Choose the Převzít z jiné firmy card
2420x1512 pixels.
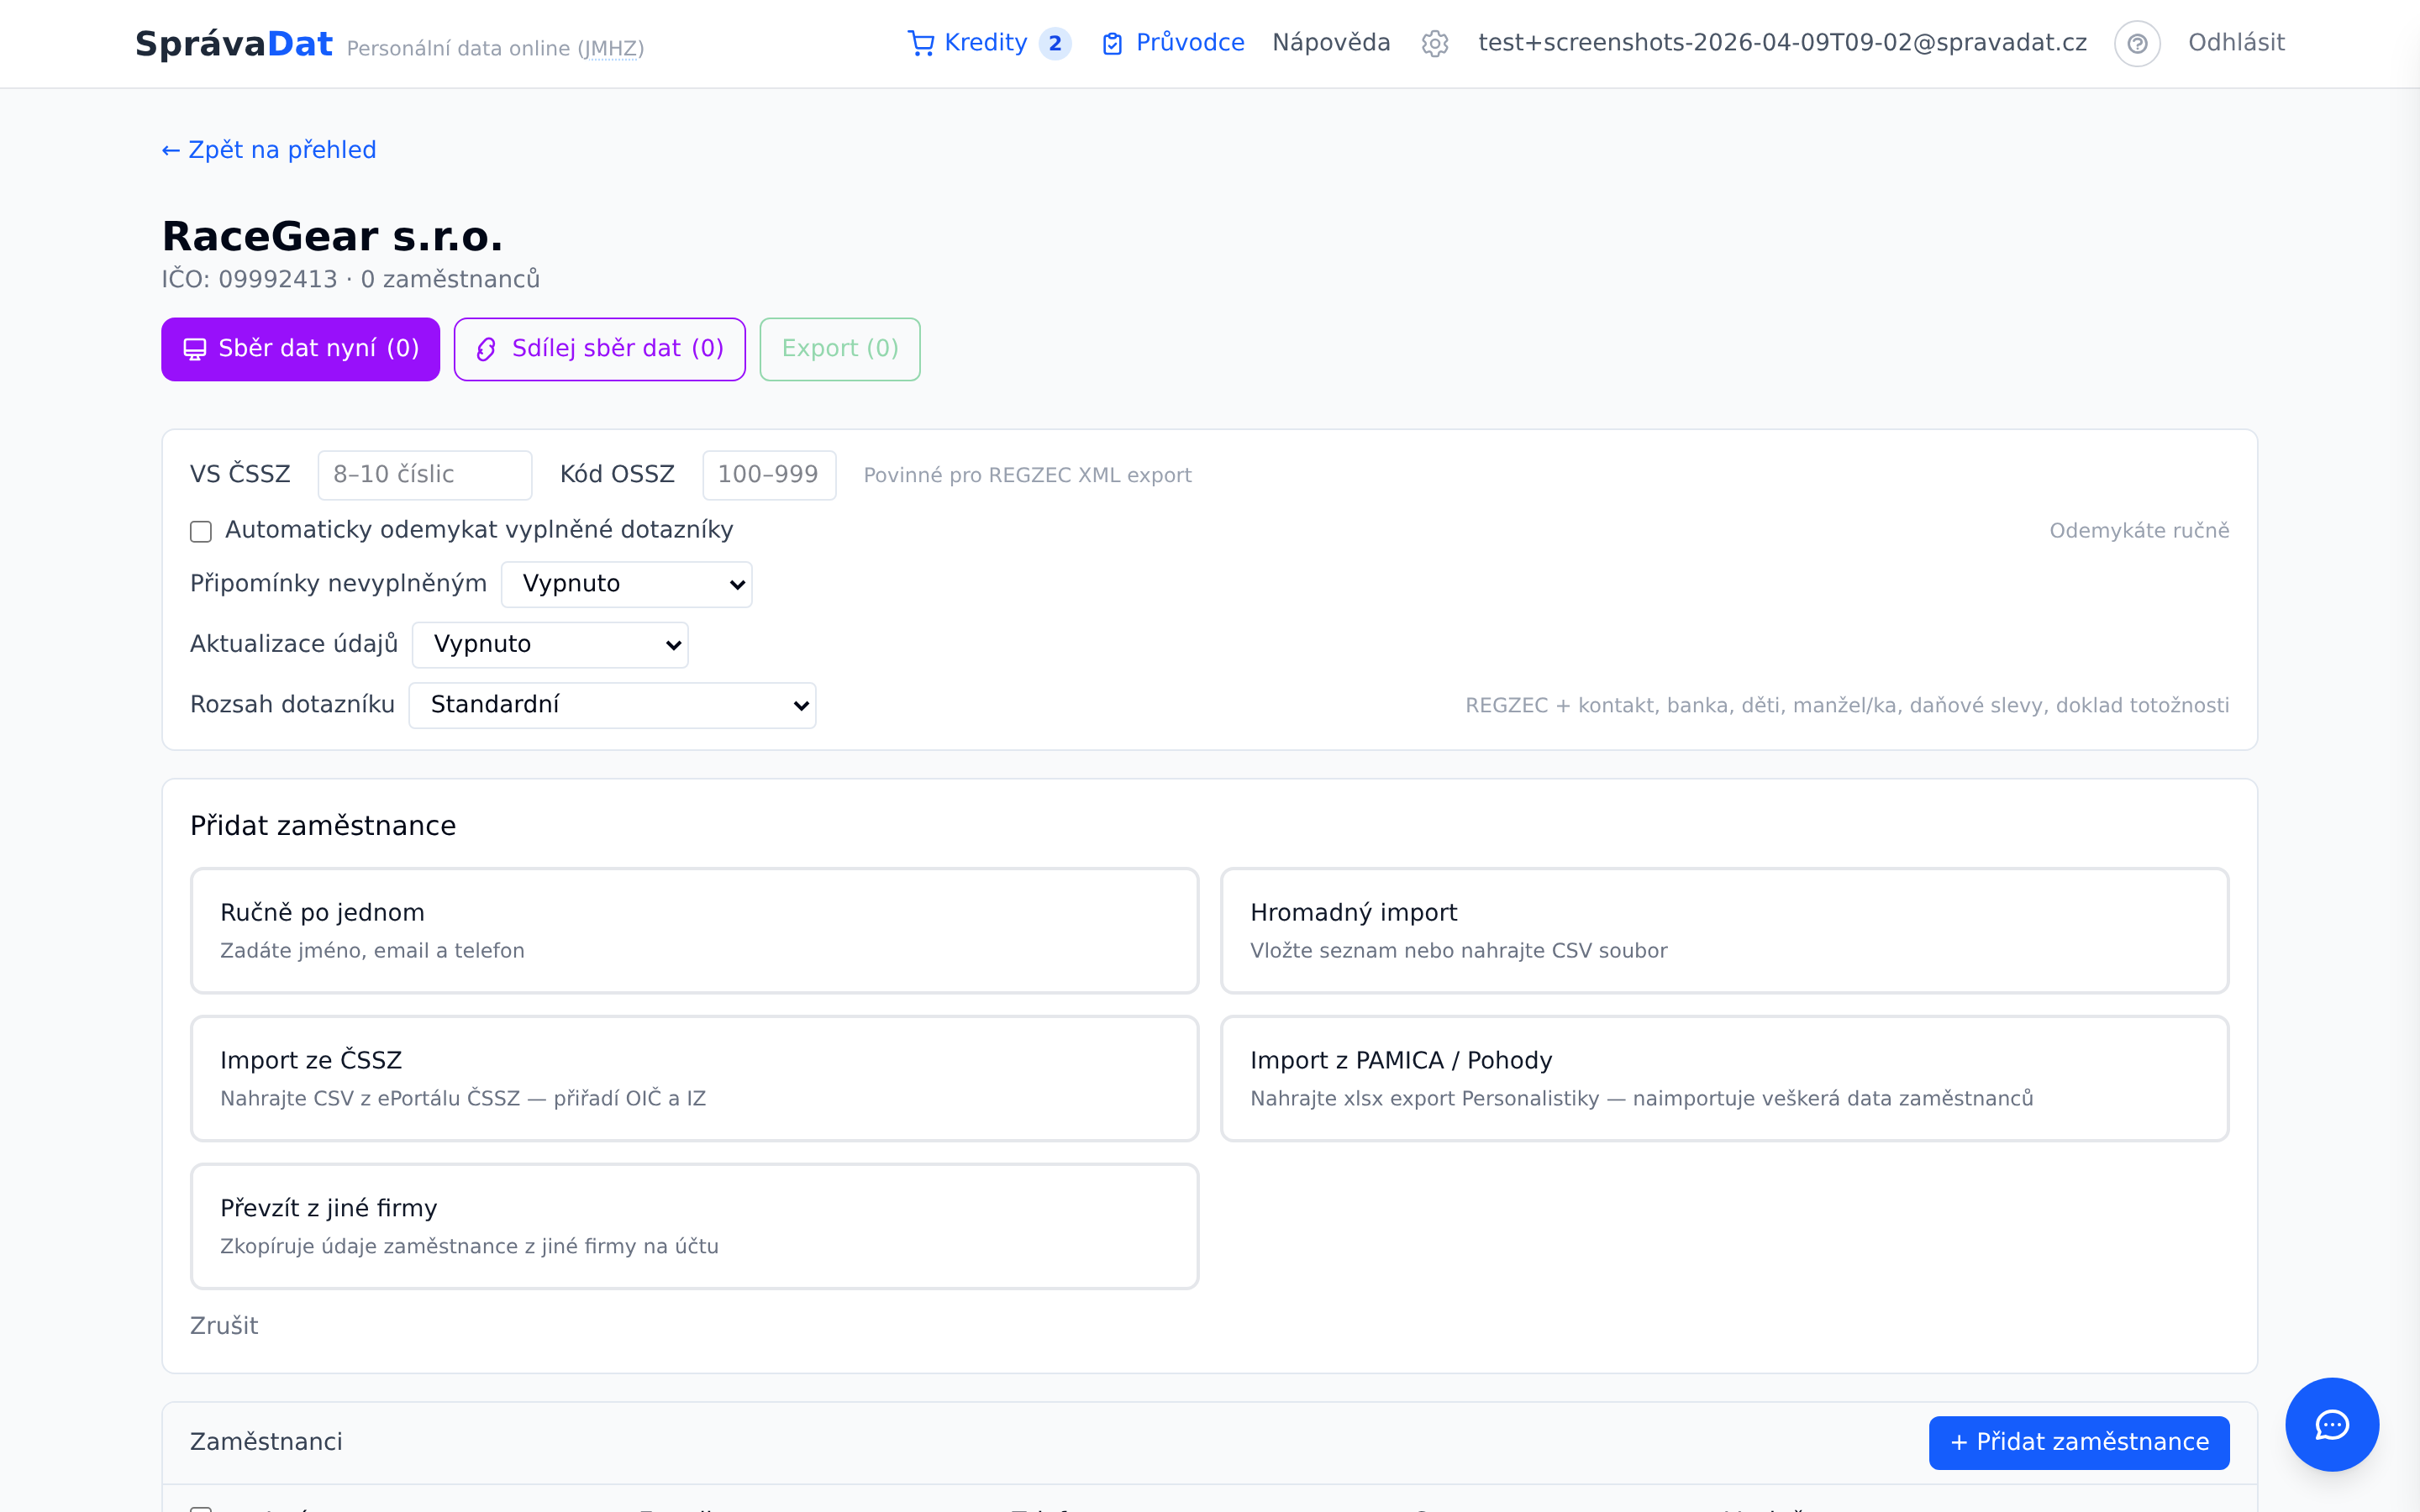(695, 1226)
